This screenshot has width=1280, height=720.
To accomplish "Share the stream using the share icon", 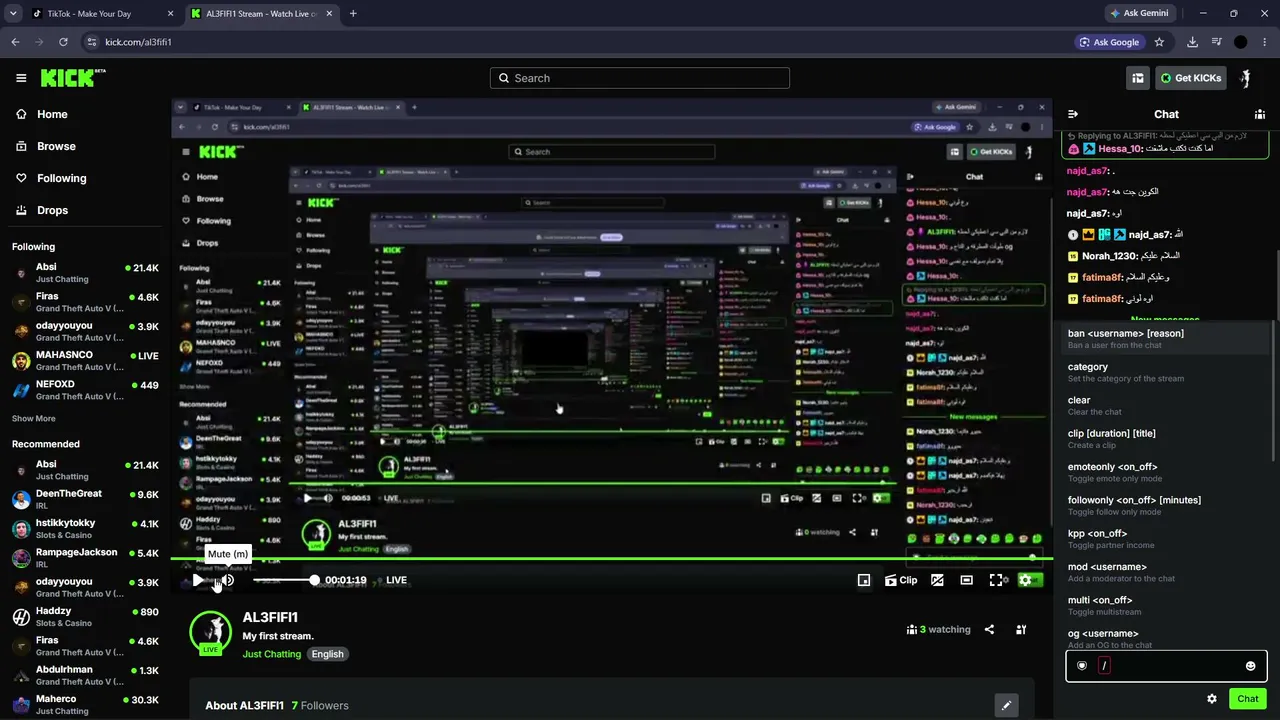I will click(989, 630).
